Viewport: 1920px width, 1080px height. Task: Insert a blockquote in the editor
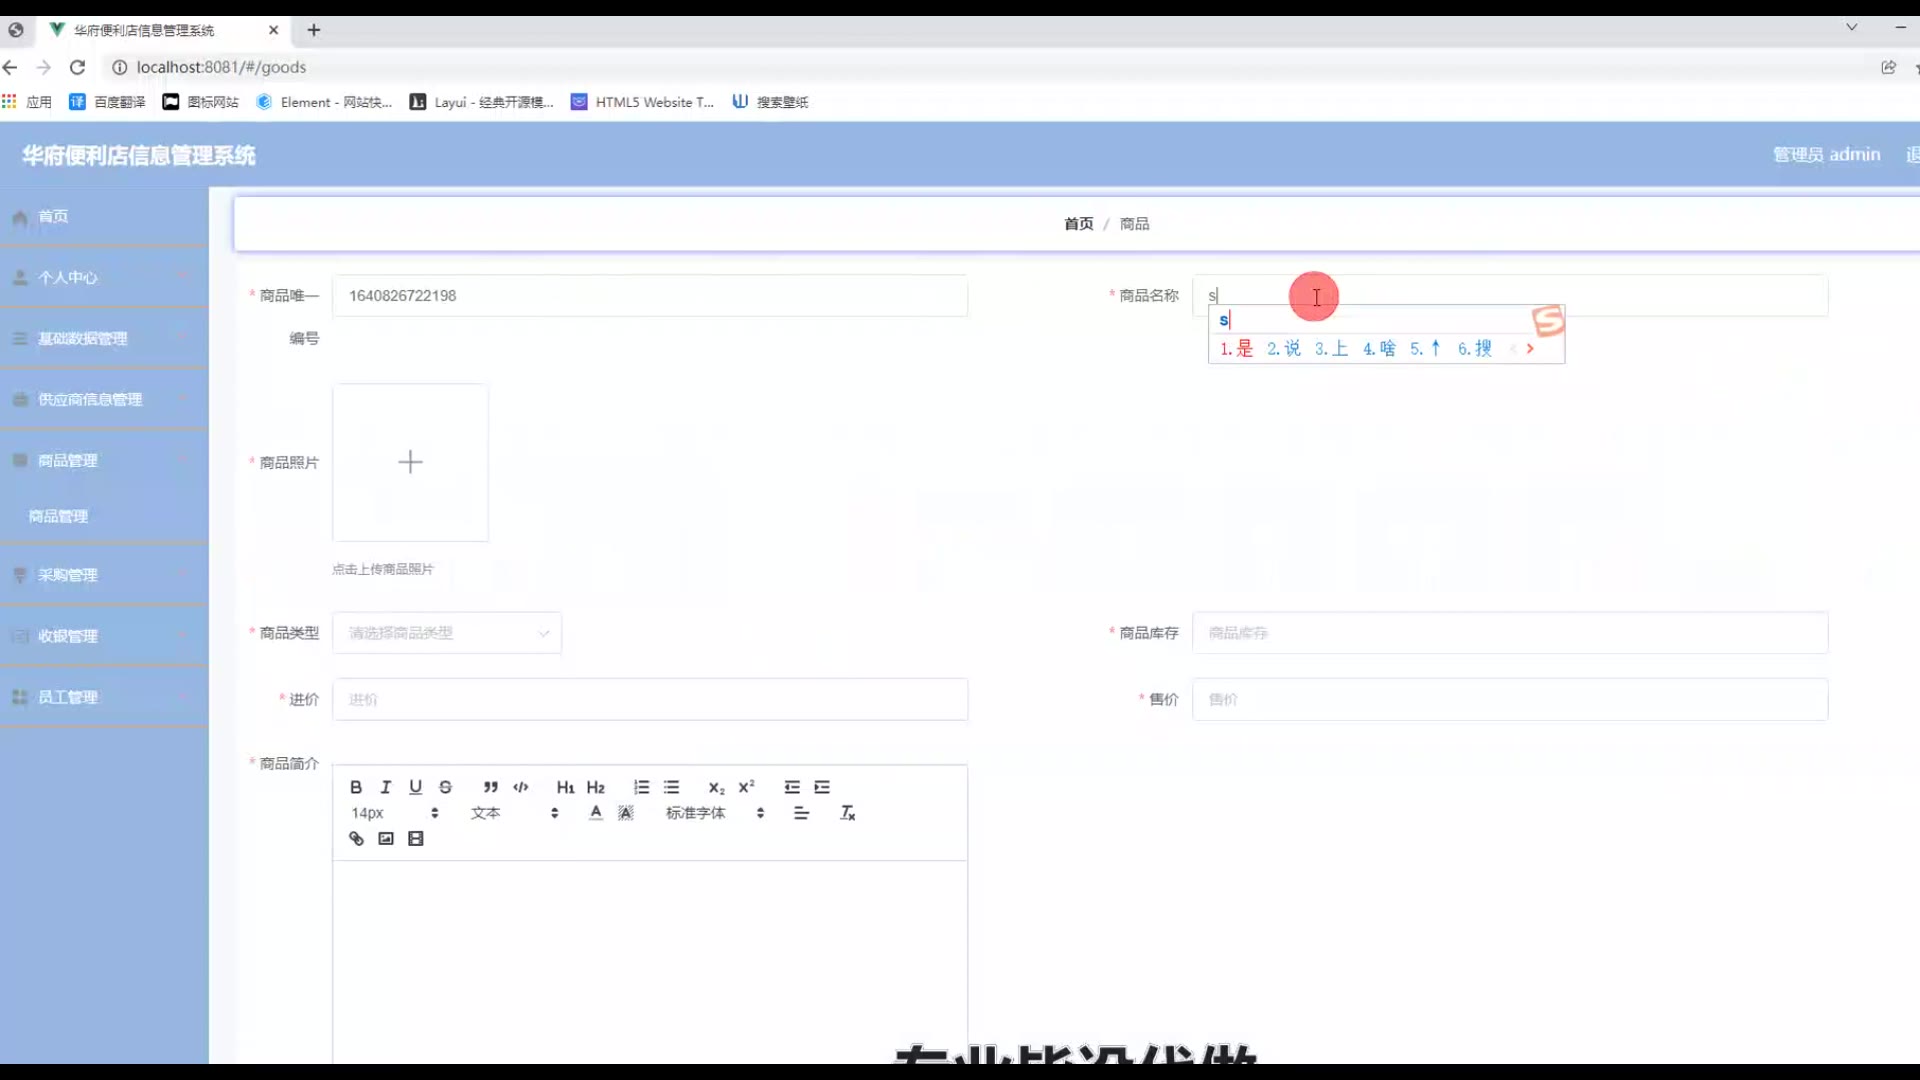click(x=490, y=787)
